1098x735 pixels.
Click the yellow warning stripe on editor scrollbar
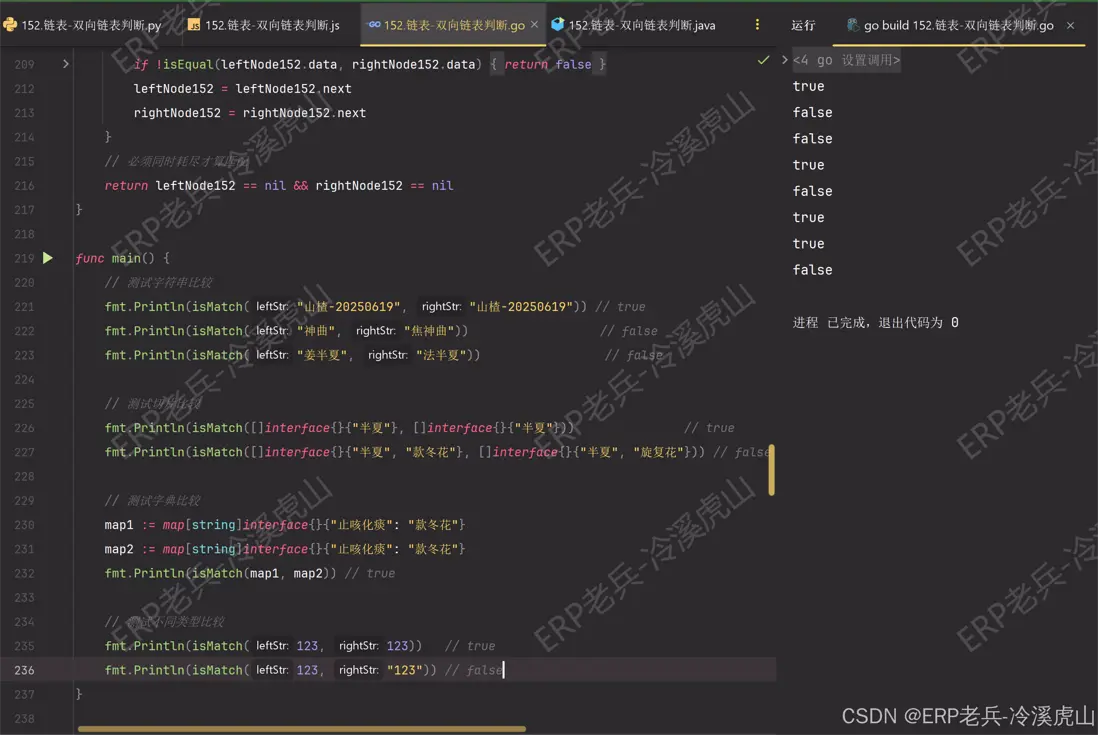click(x=771, y=469)
